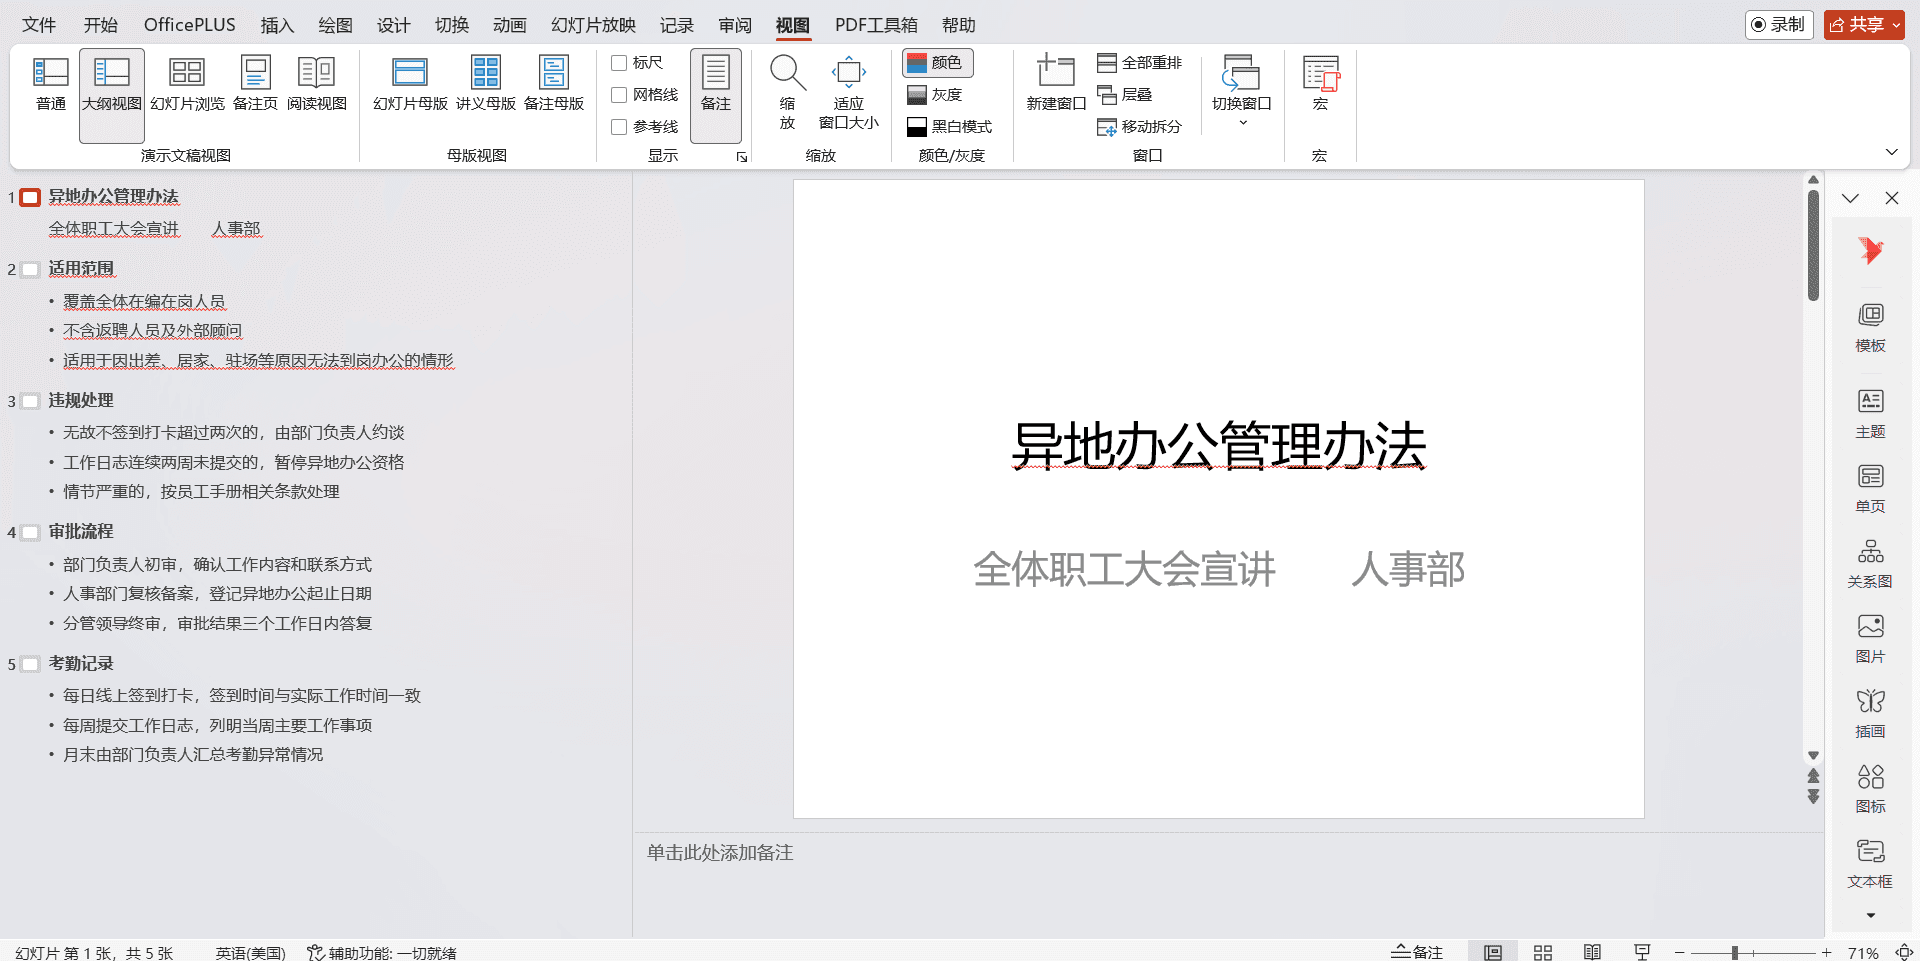This screenshot has width=1920, height=961.
Task: Open Handout Master (讲义母版)
Action: point(486,84)
